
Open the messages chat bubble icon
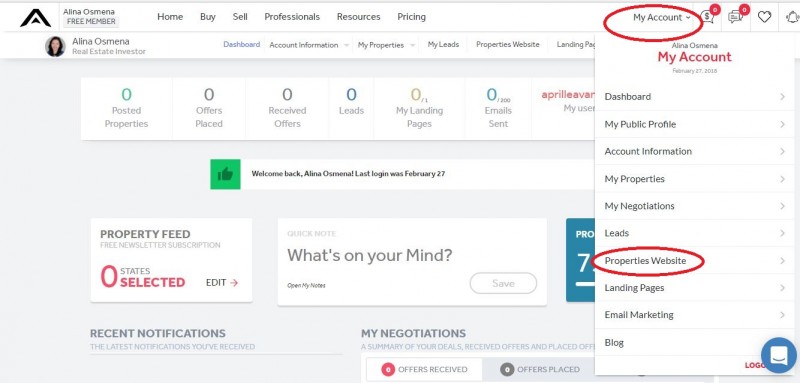[x=735, y=17]
